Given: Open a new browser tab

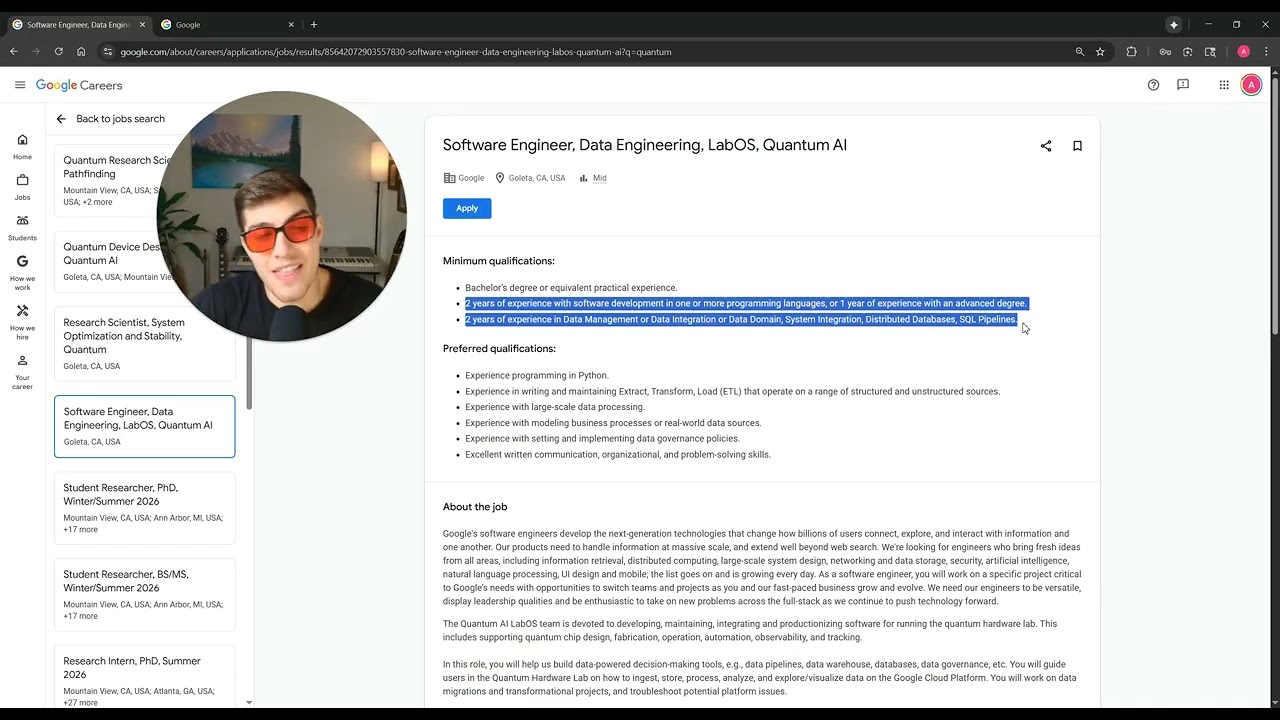Looking at the screenshot, I should (314, 24).
